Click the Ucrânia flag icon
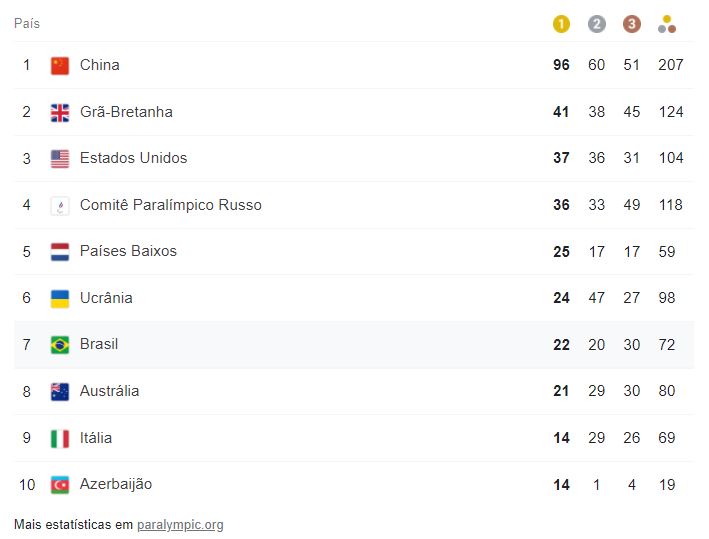 (x=60, y=298)
